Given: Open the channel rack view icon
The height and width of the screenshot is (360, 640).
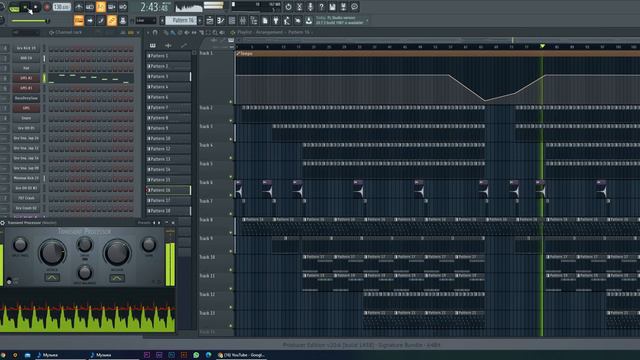Looking at the screenshot, I should 232,20.
